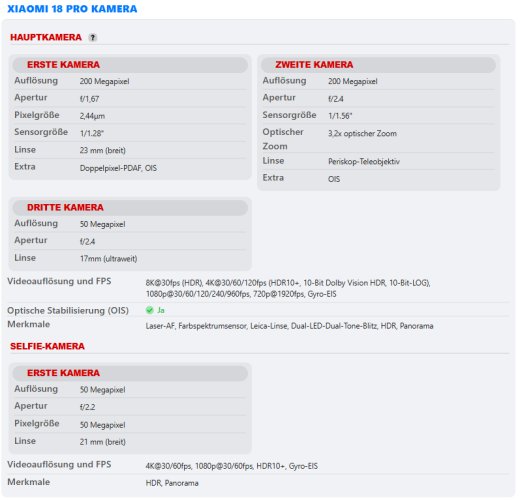Viewport: 520px width, 500px height.
Task: Open the Xiaomi 18 Pro Kamera heading
Action: pos(72,9)
